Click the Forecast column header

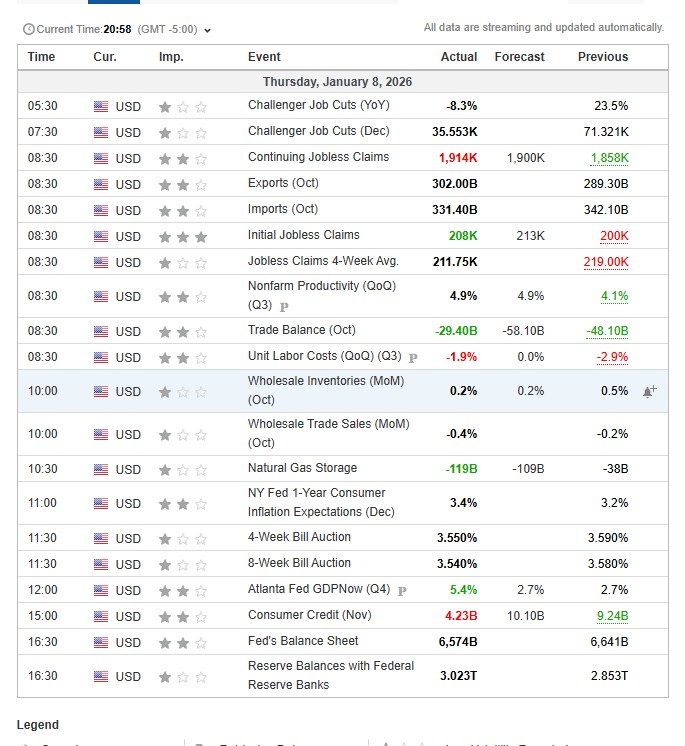click(519, 57)
